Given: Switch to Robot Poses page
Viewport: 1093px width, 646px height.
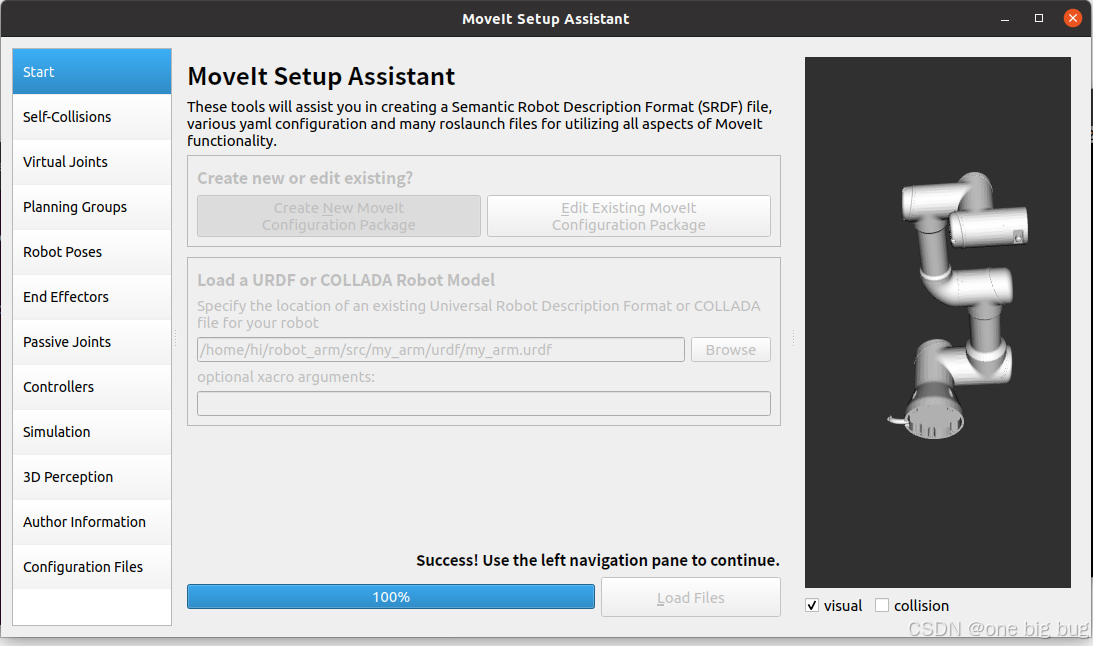Looking at the screenshot, I should click(92, 252).
